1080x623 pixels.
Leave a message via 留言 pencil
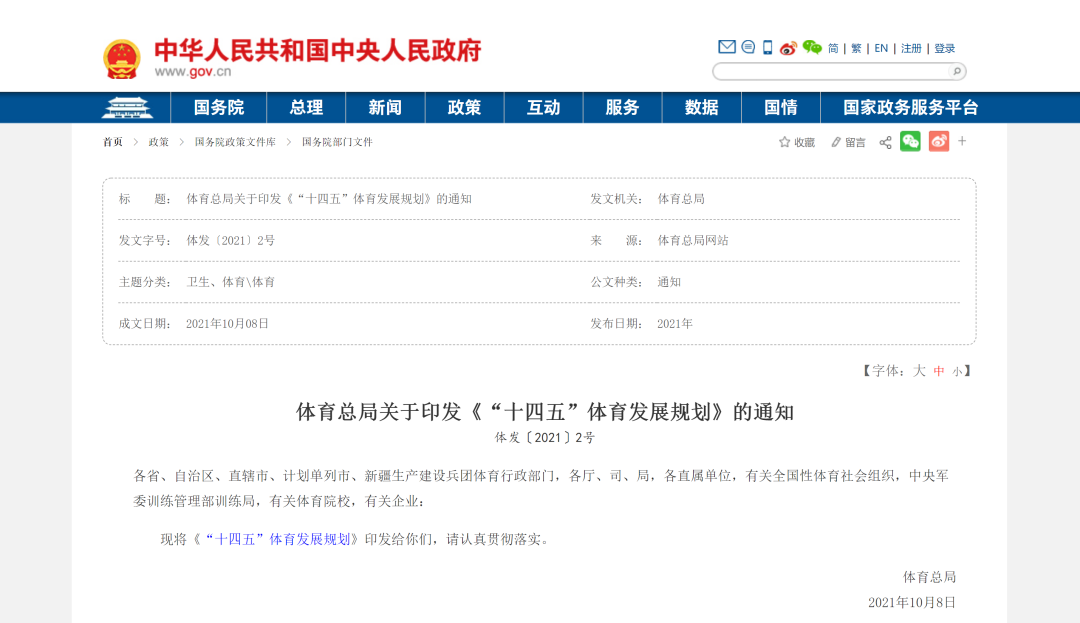[x=848, y=142]
